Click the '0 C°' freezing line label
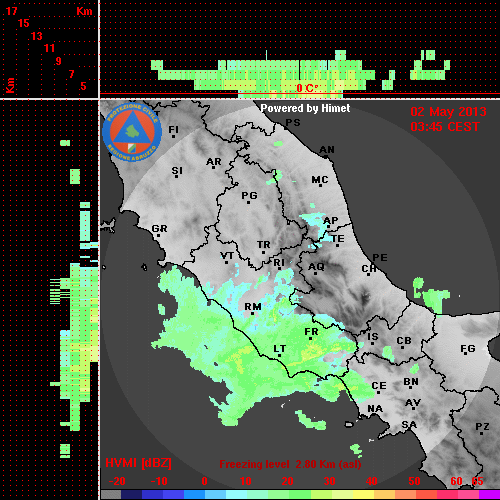The height and width of the screenshot is (500, 500). (x=307, y=88)
